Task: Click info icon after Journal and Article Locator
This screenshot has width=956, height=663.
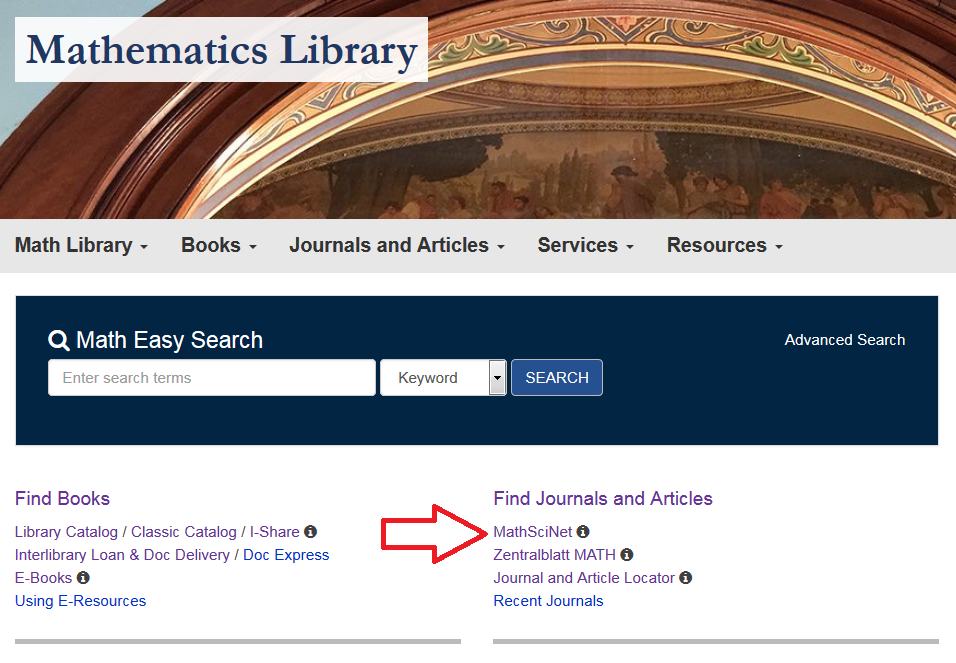Action: click(x=685, y=578)
